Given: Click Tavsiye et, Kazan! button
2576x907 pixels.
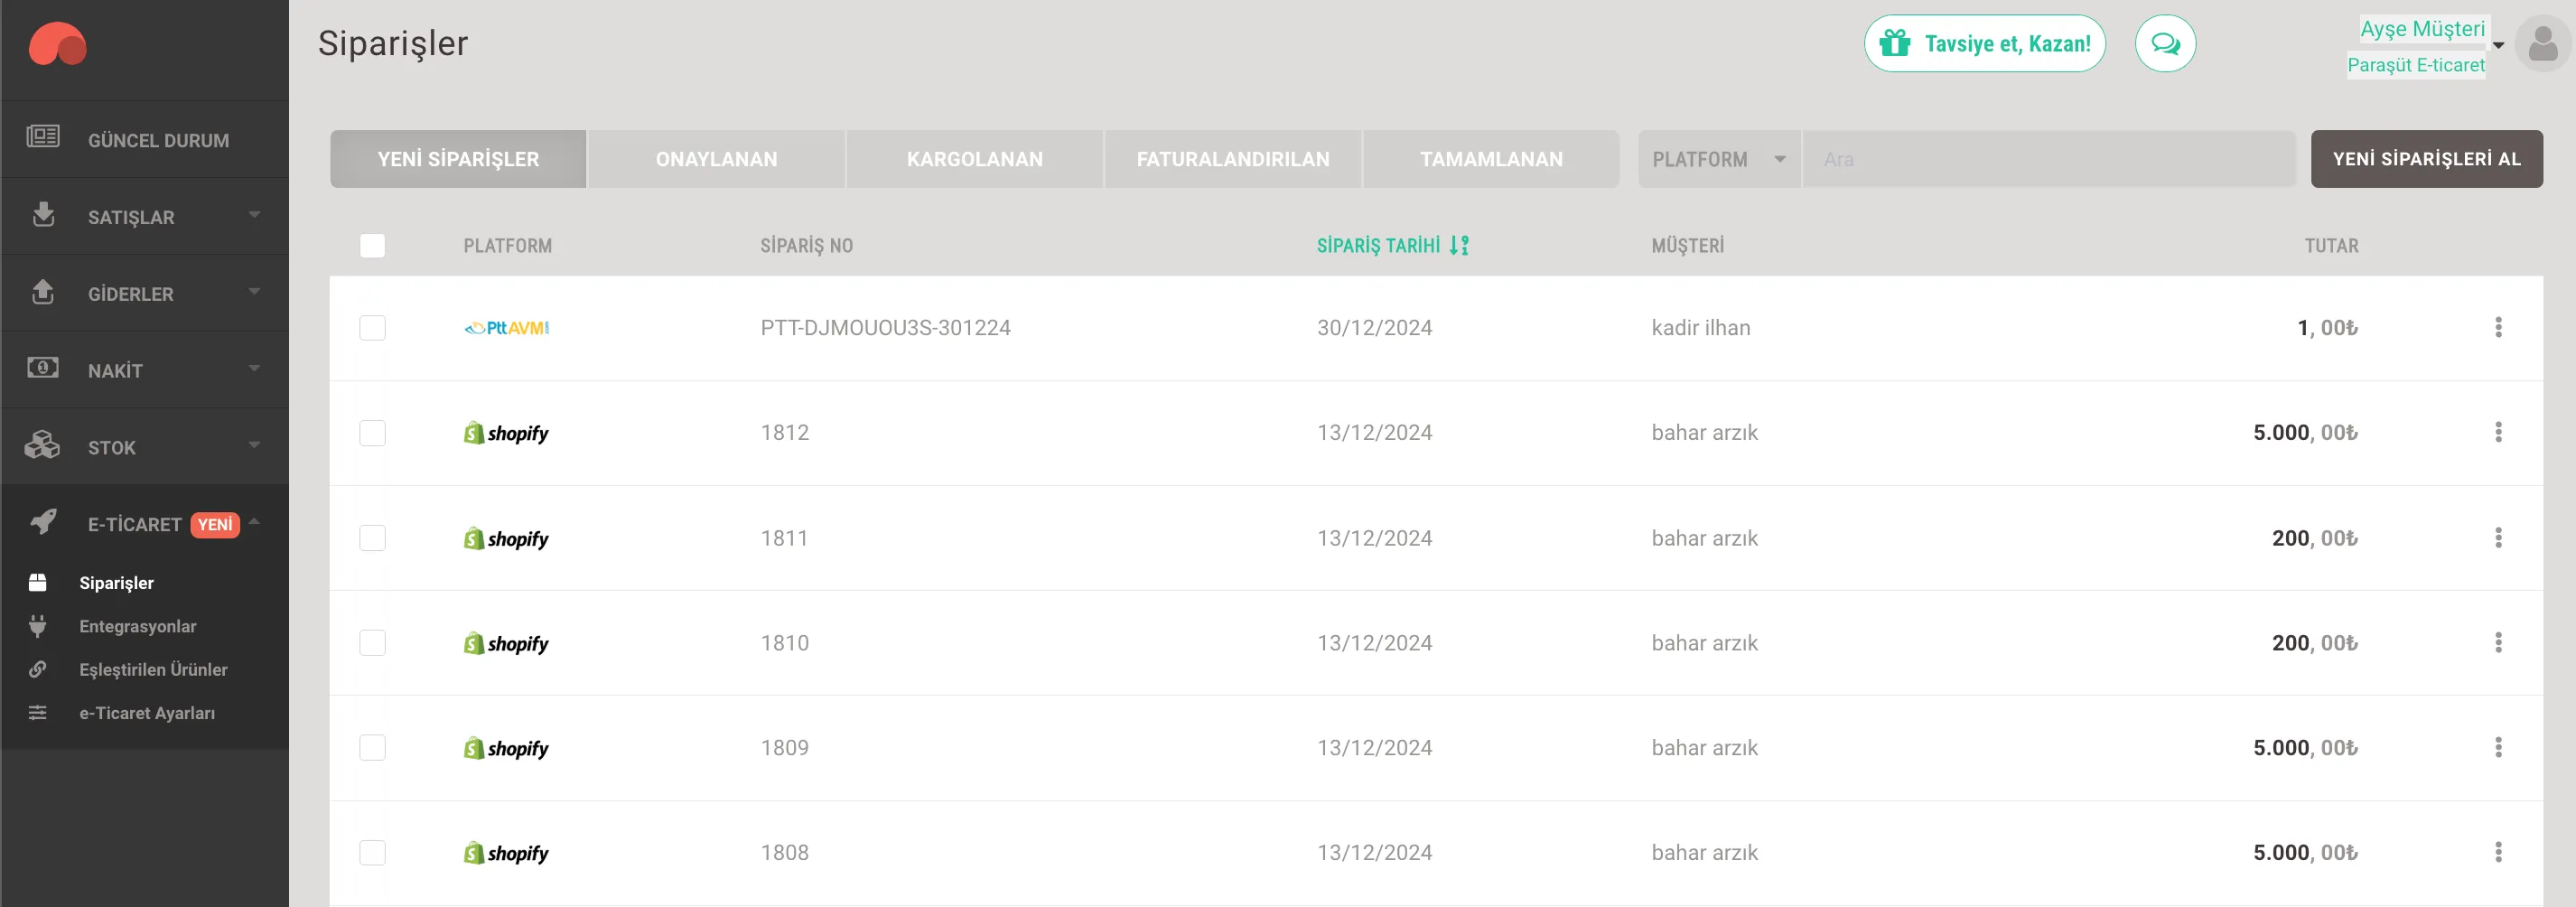Looking at the screenshot, I should point(1984,43).
